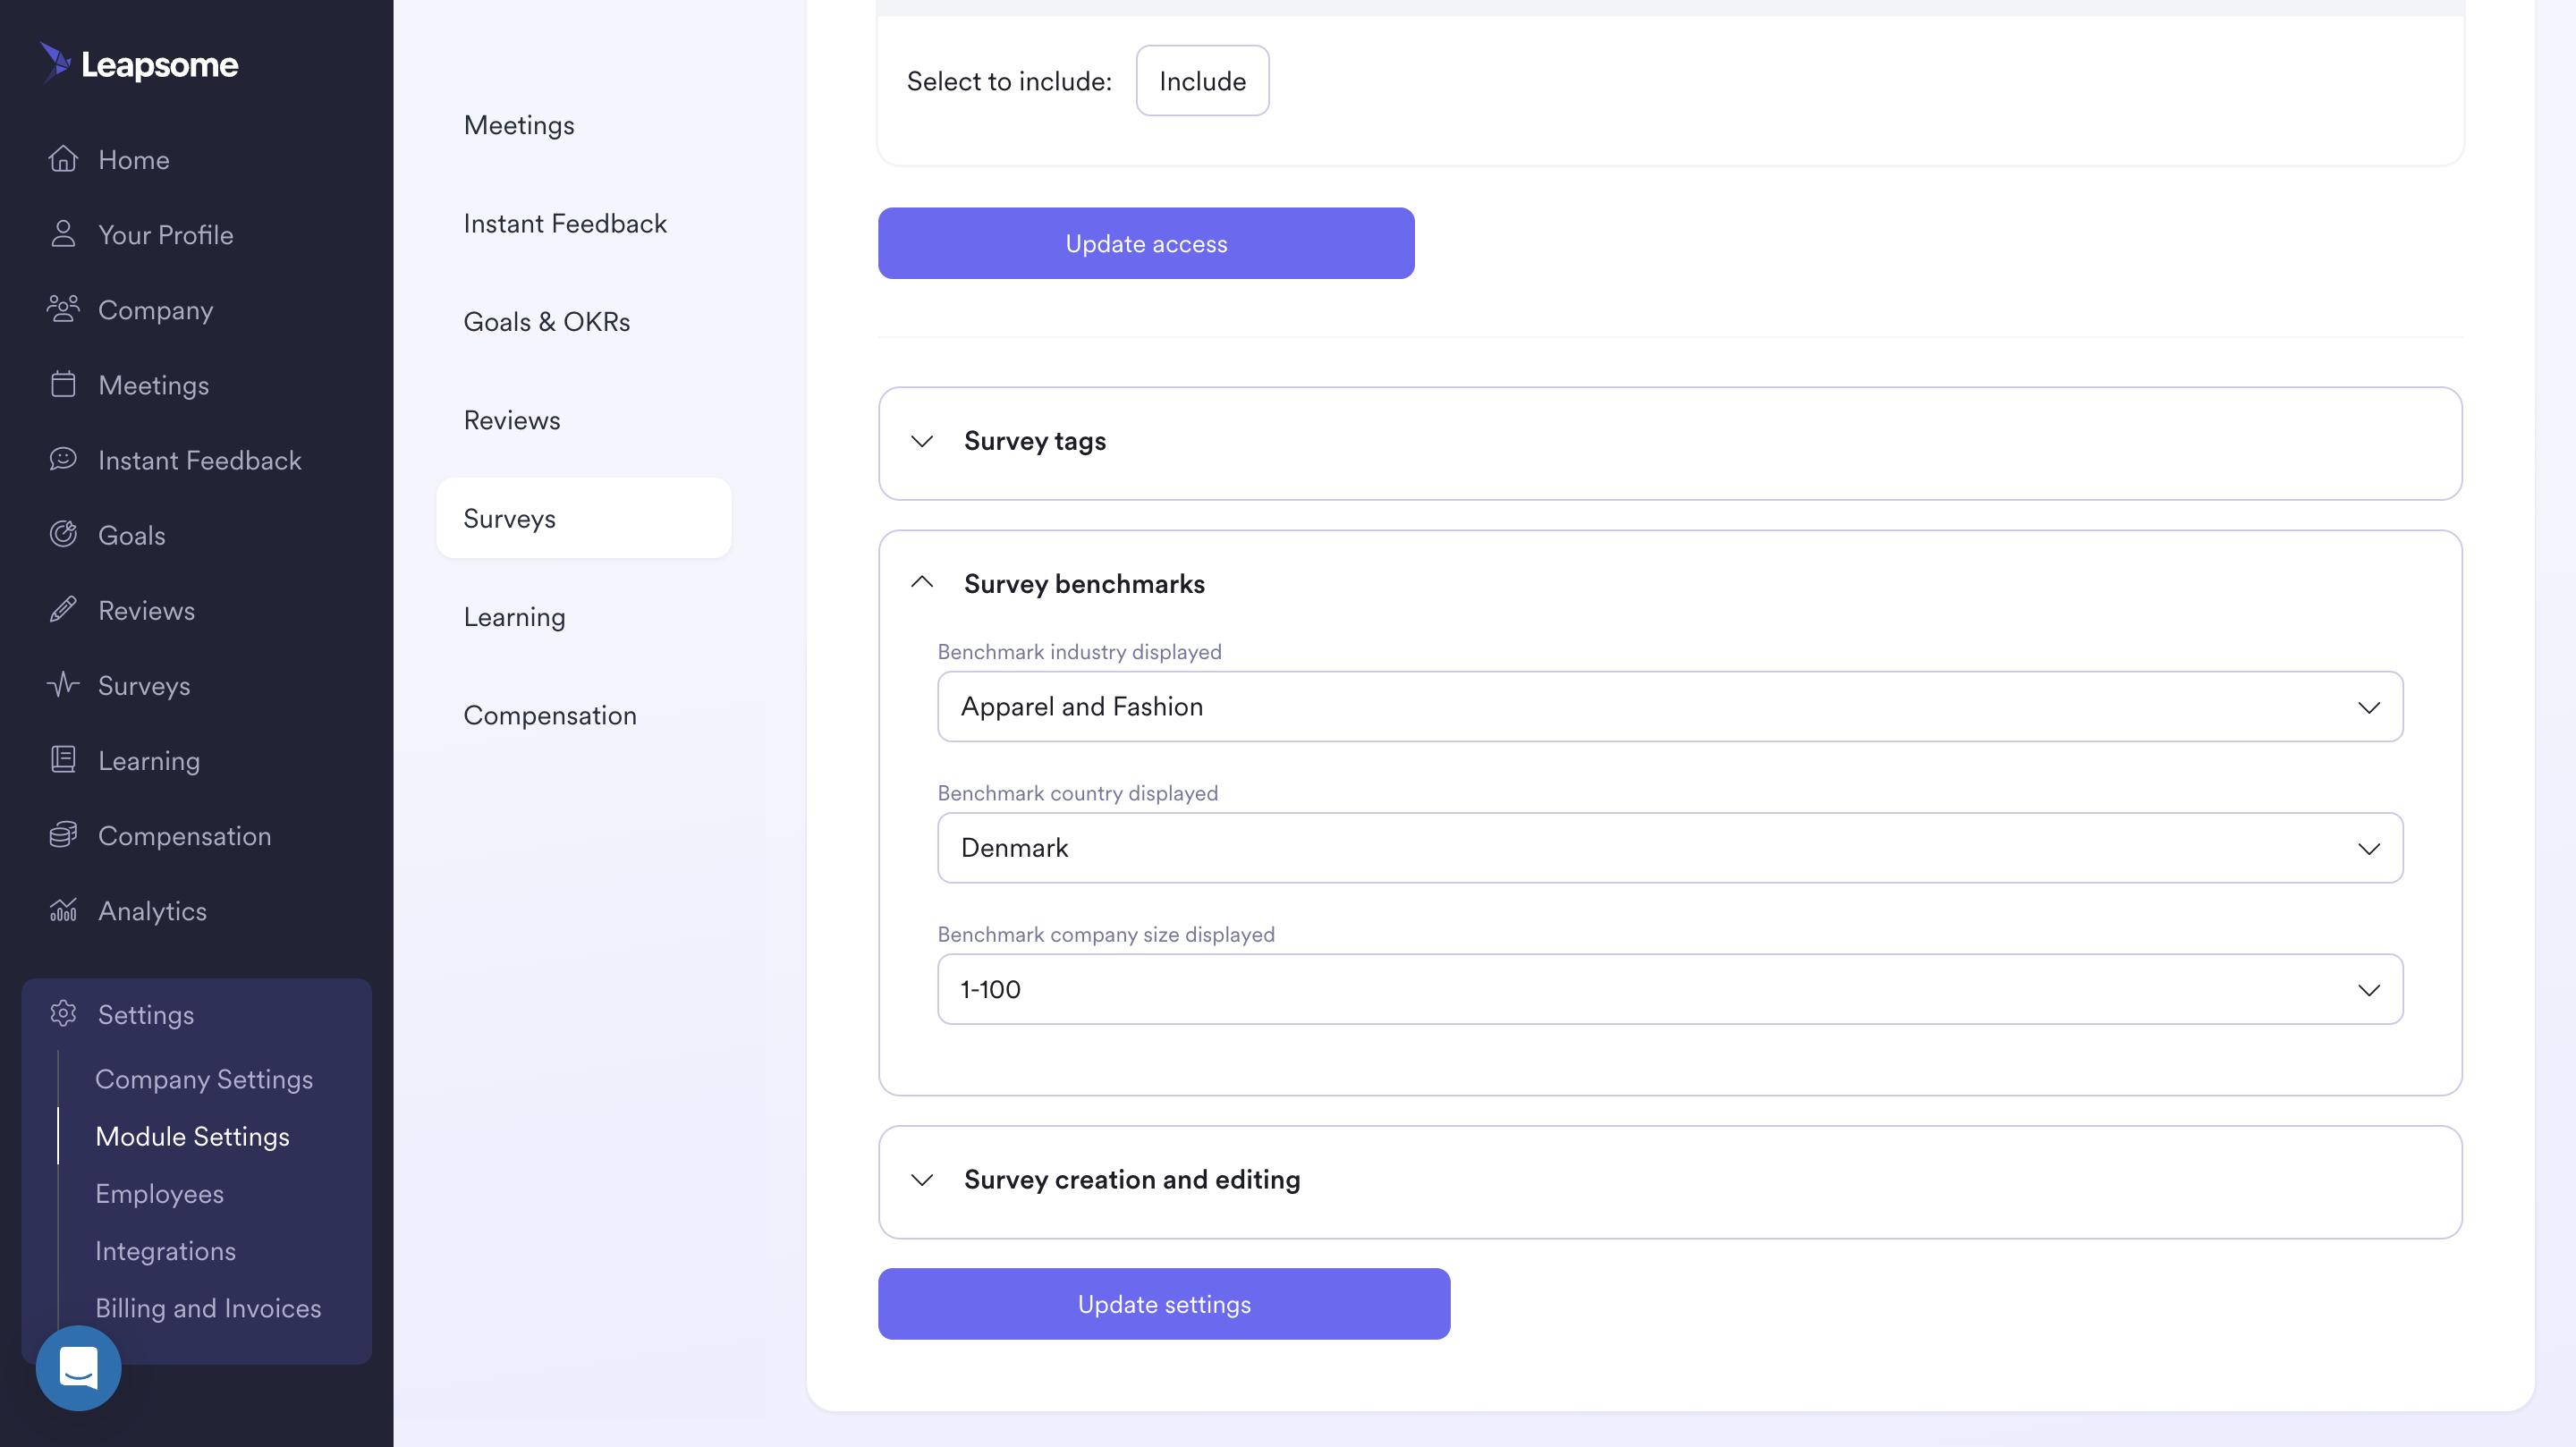Click the arrow on the Denmark dropdown
Viewport: 2576px width, 1447px height.
point(2368,848)
